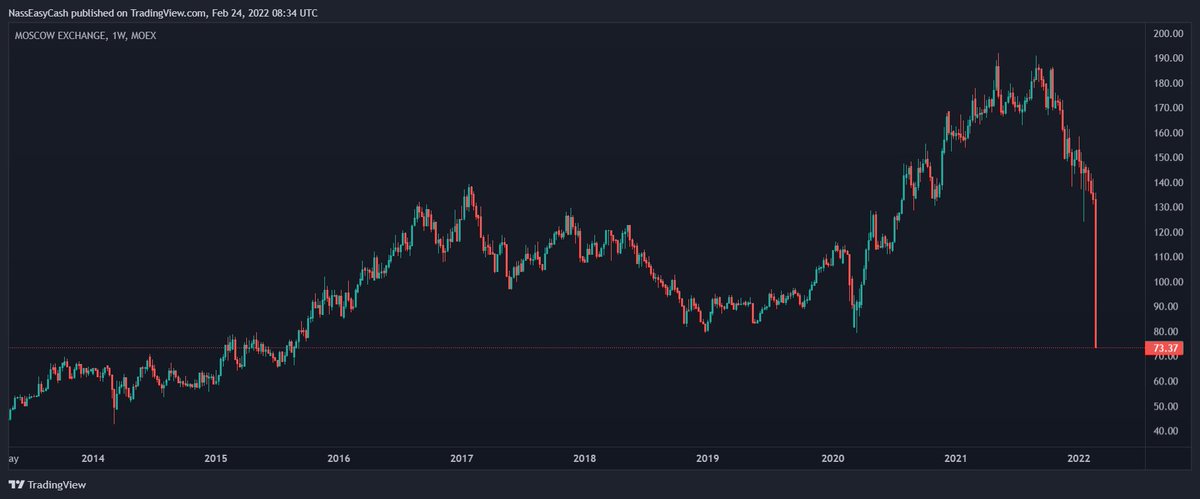Click the 100.00 price axis label
The height and width of the screenshot is (499, 1200).
(1168, 282)
